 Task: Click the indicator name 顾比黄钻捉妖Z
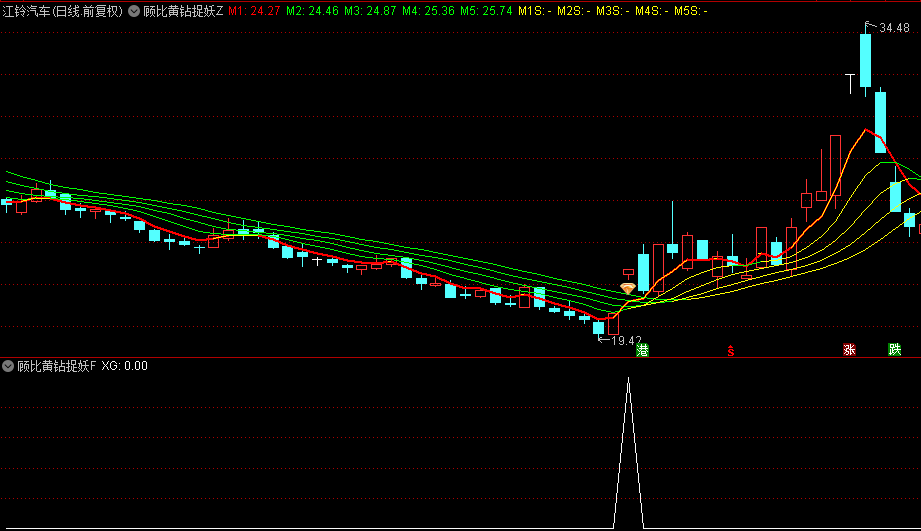[x=183, y=11]
